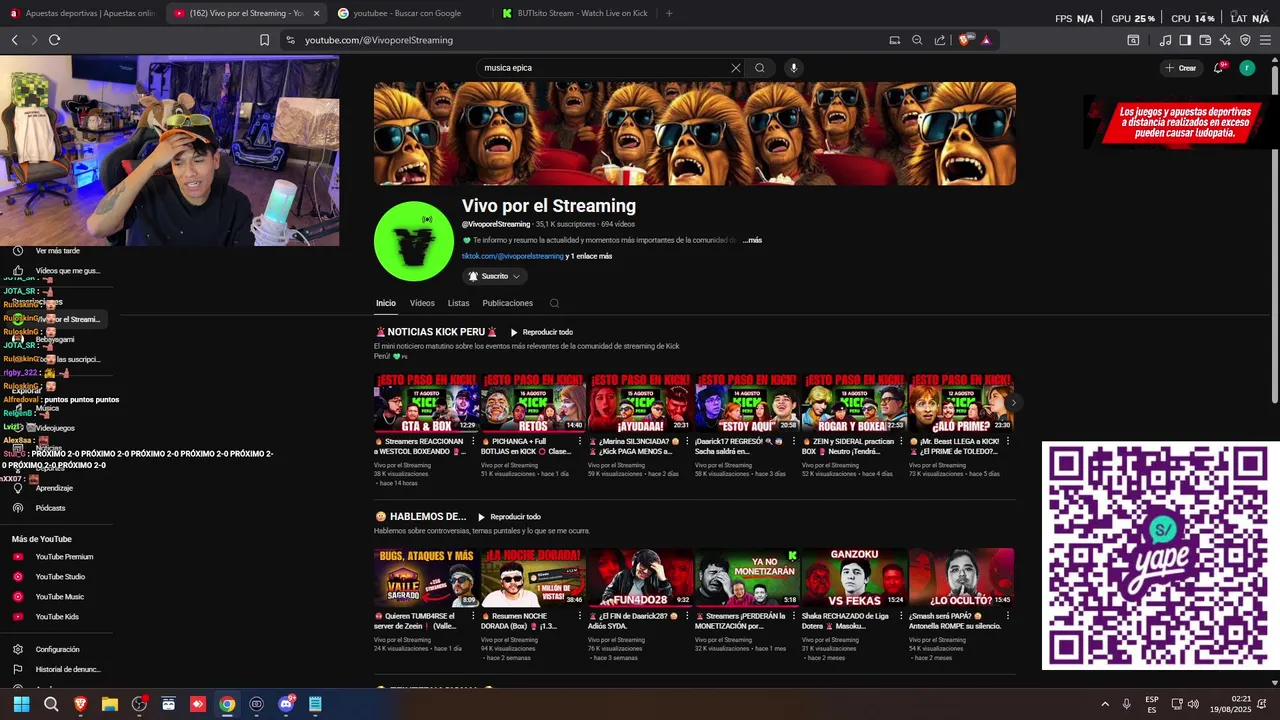
Task: Open the Suscrito subscription dropdown
Action: click(494, 276)
